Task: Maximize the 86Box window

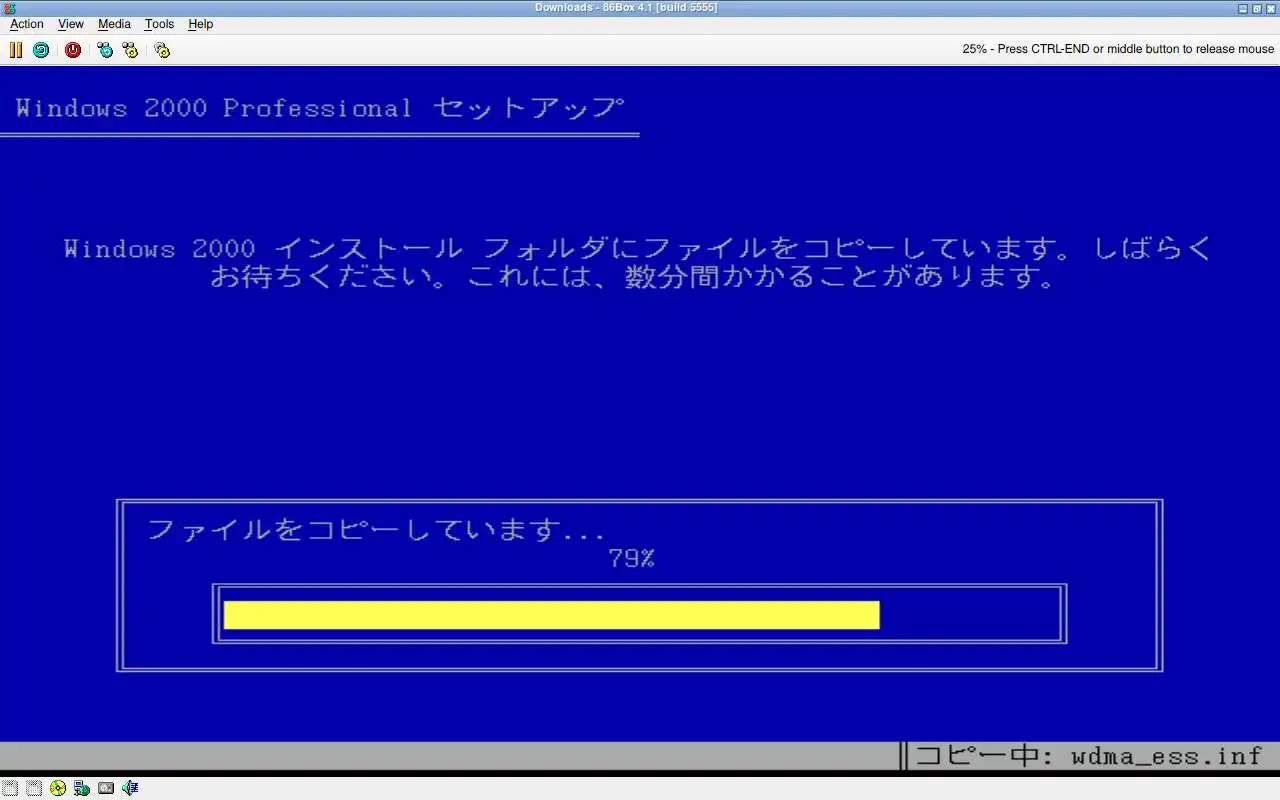Action: pyautogui.click(x=1257, y=8)
